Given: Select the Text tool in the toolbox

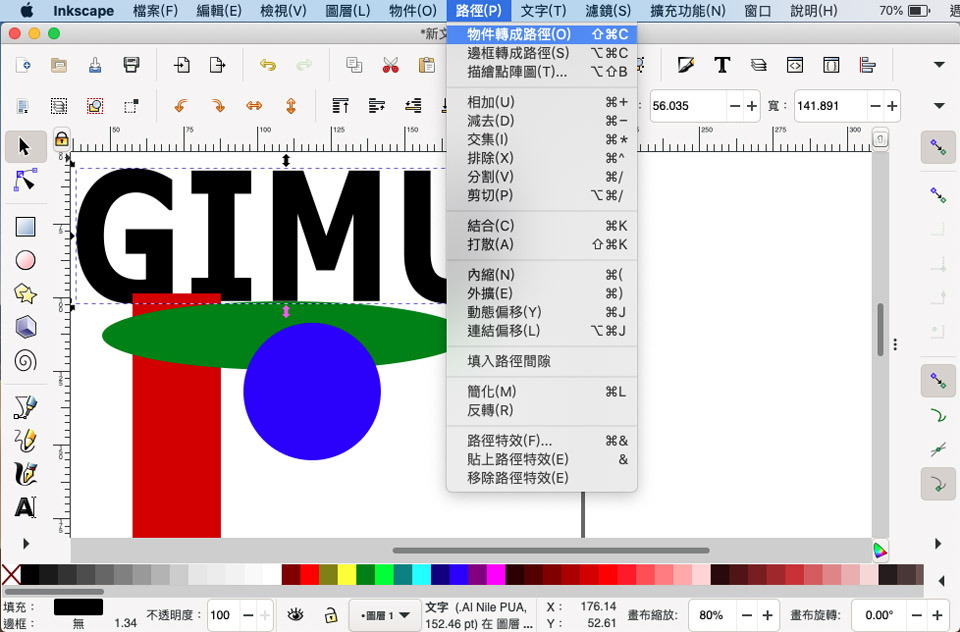Looking at the screenshot, I should [x=25, y=508].
